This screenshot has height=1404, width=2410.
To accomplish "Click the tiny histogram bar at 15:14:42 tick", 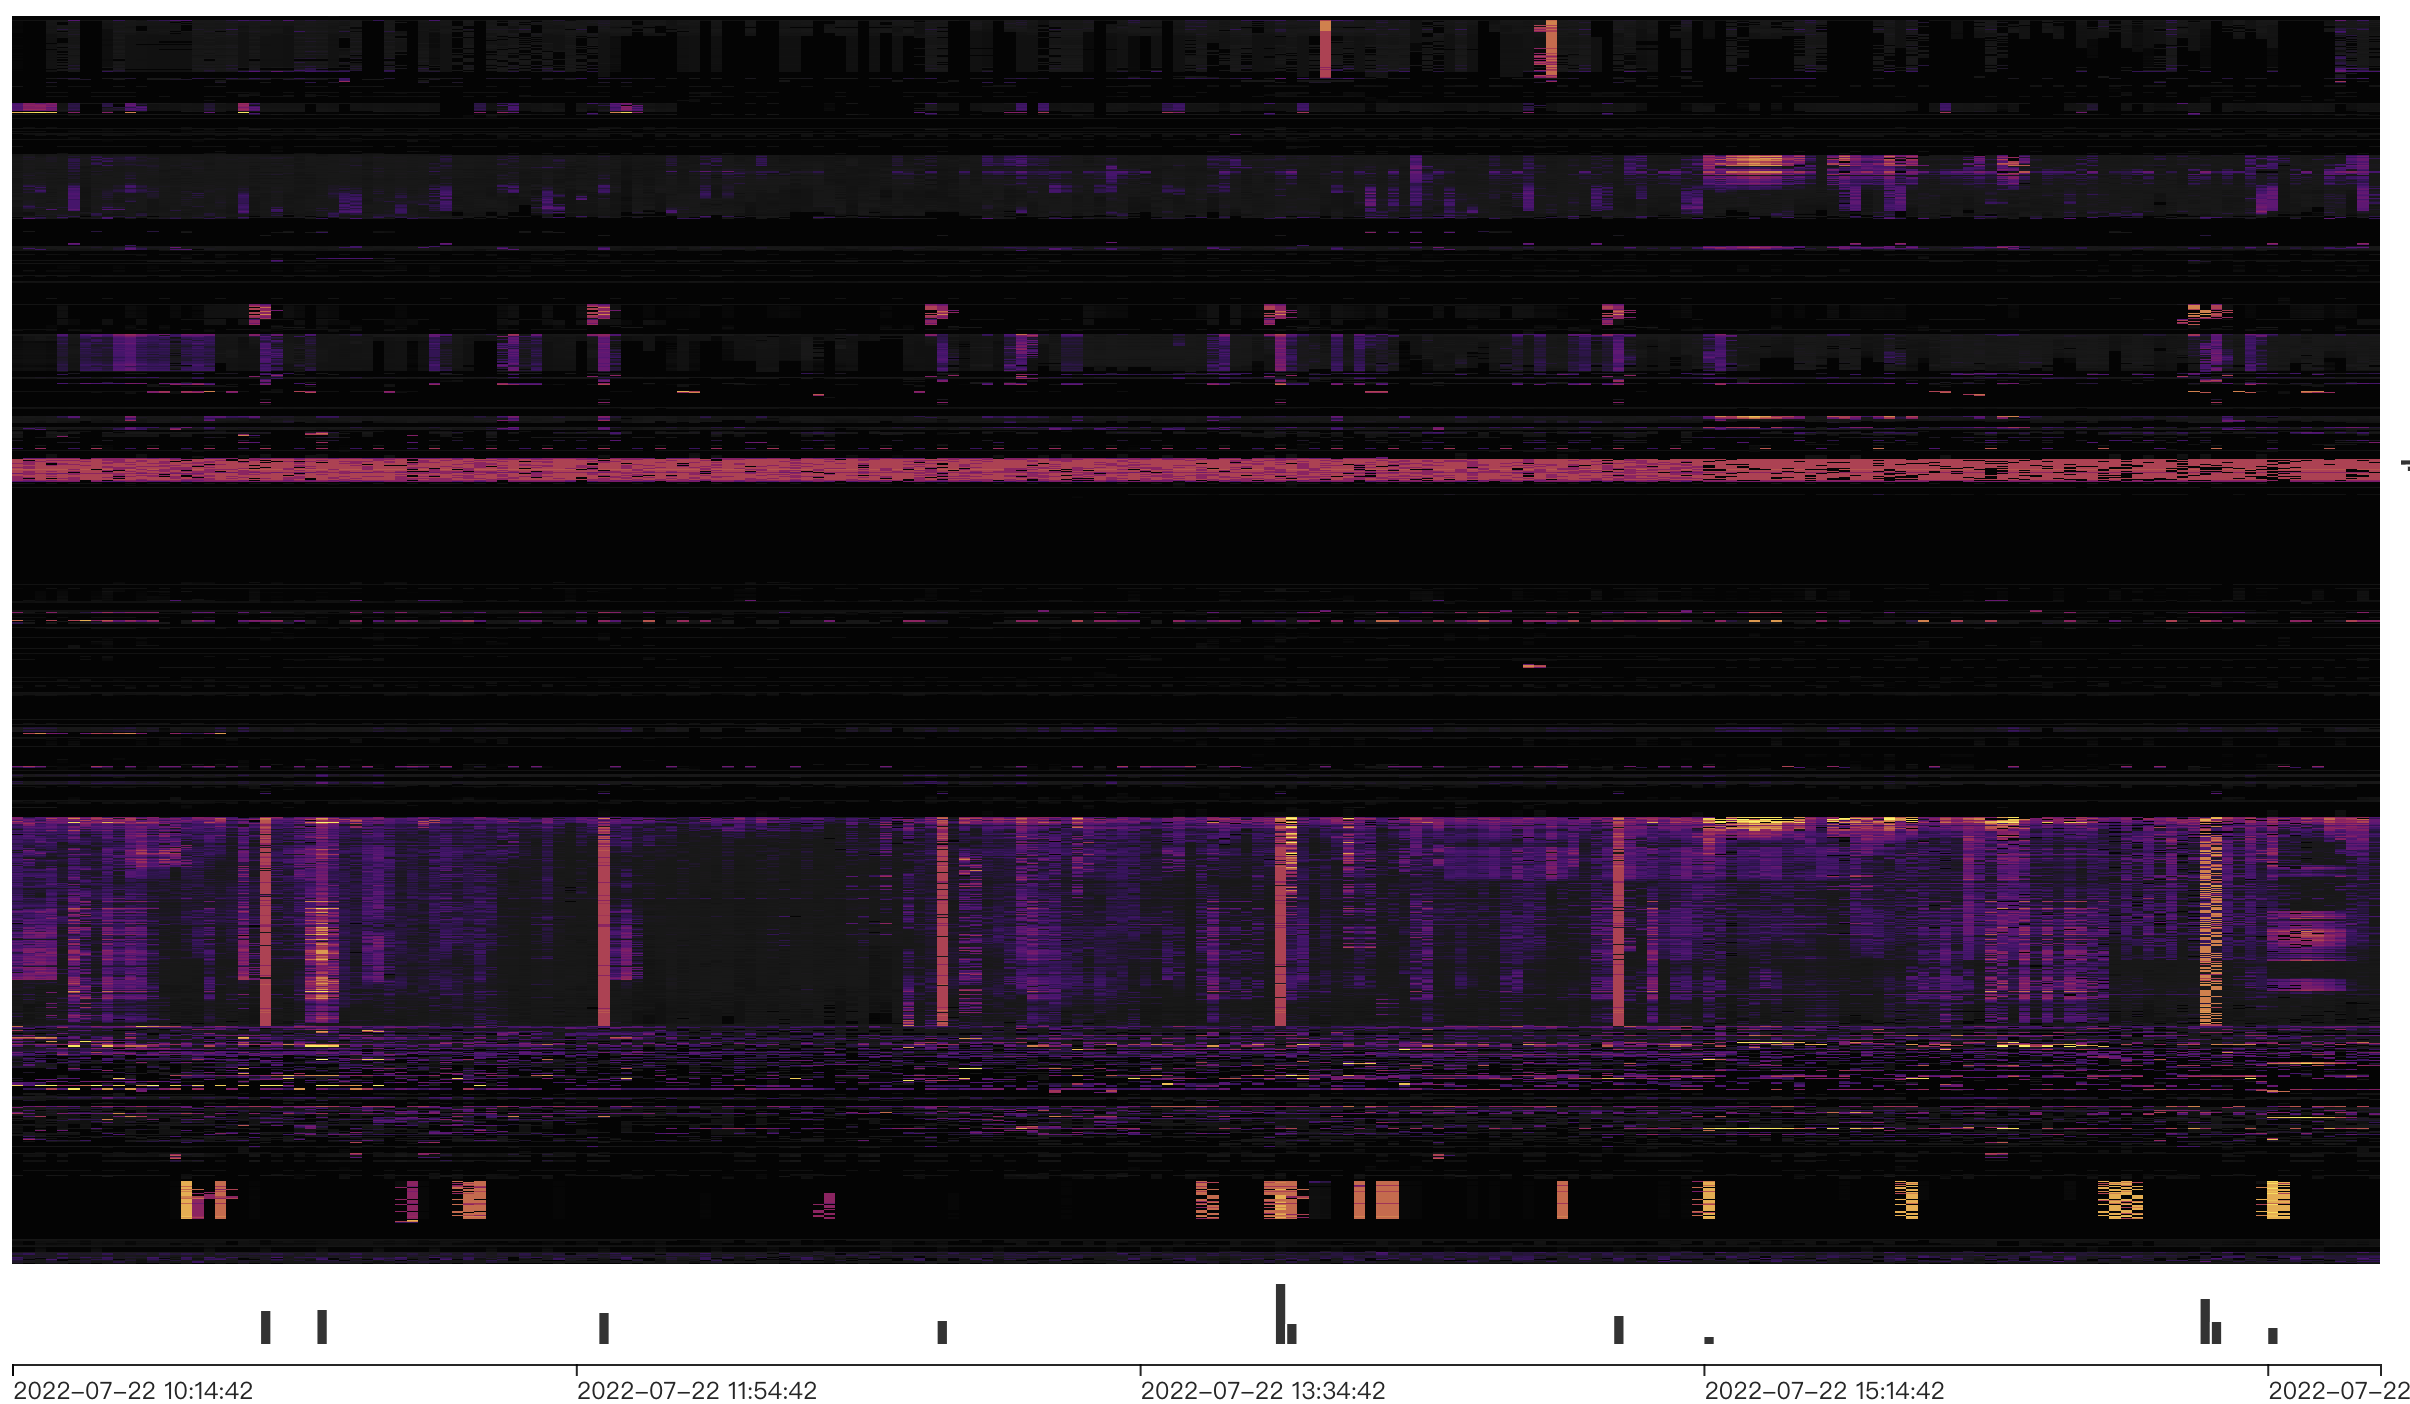I will click(x=1709, y=1340).
